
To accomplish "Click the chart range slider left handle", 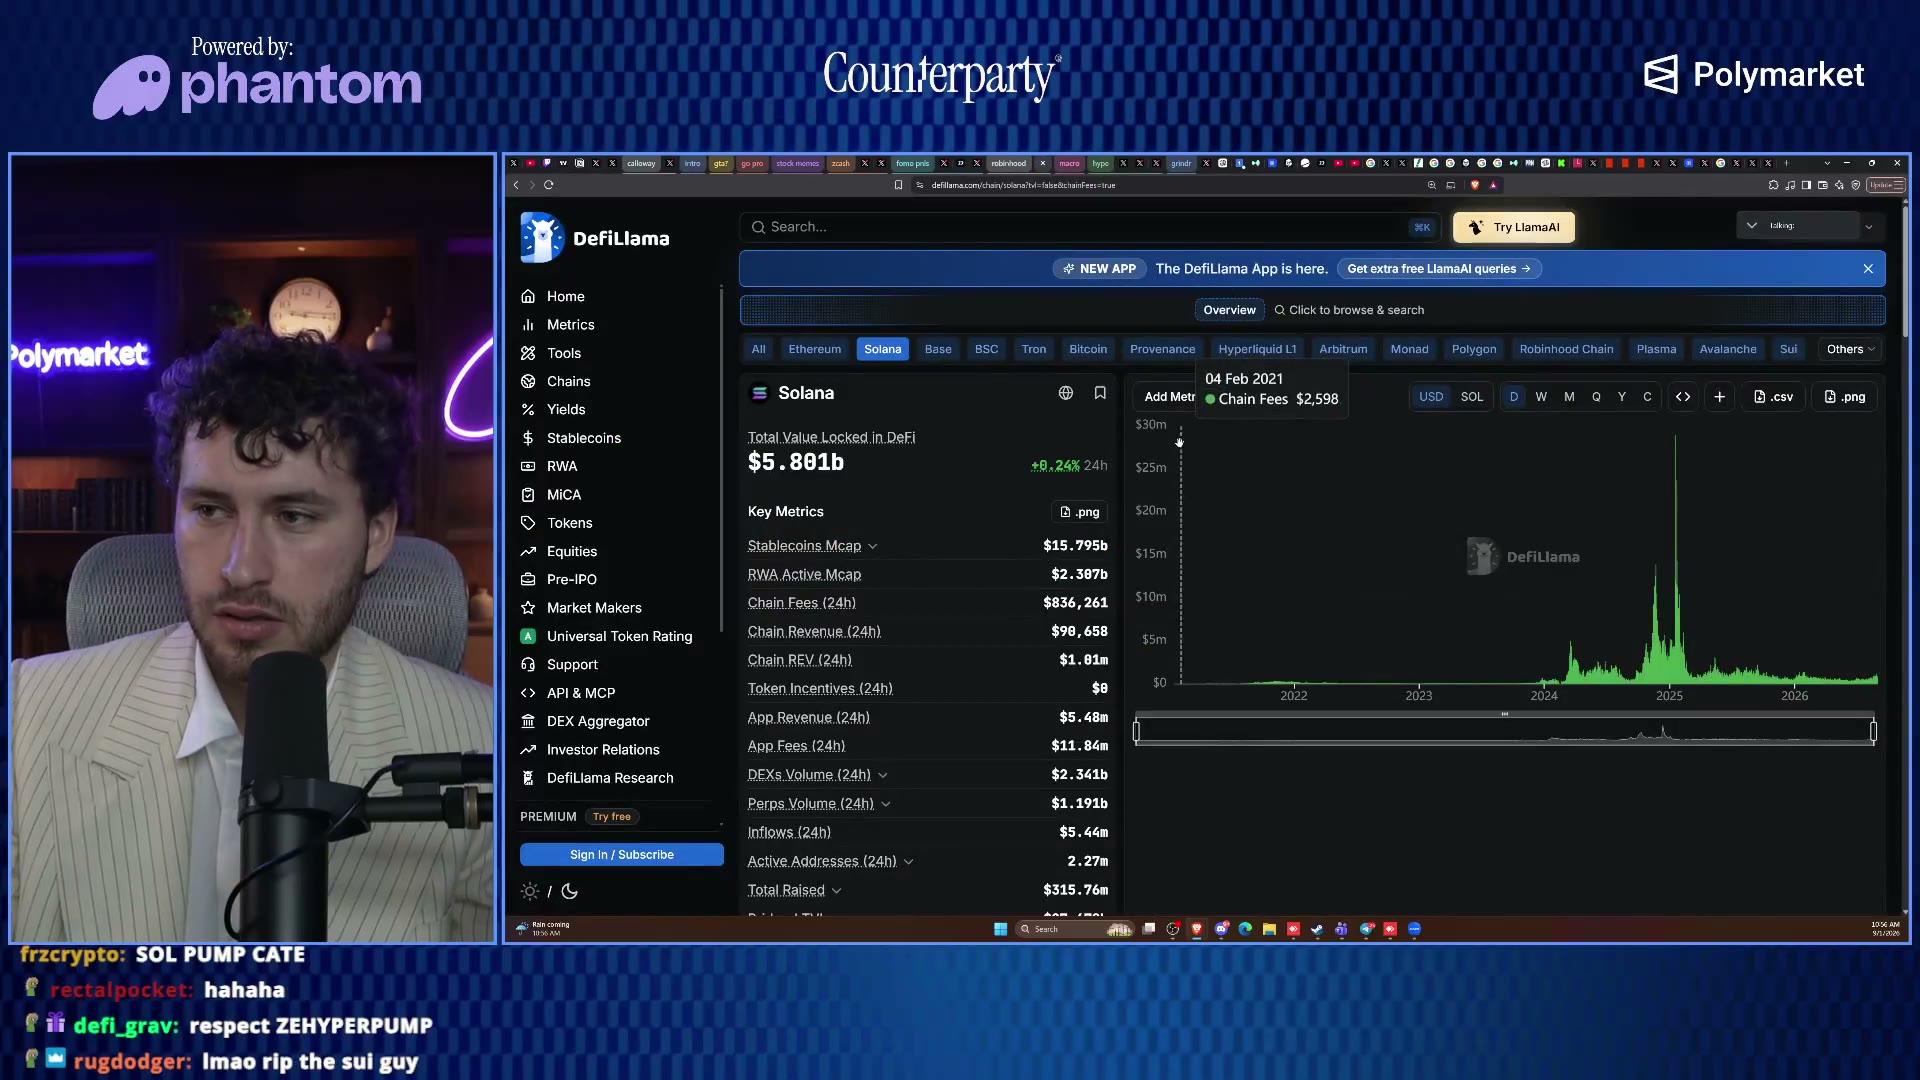I will (1136, 732).
